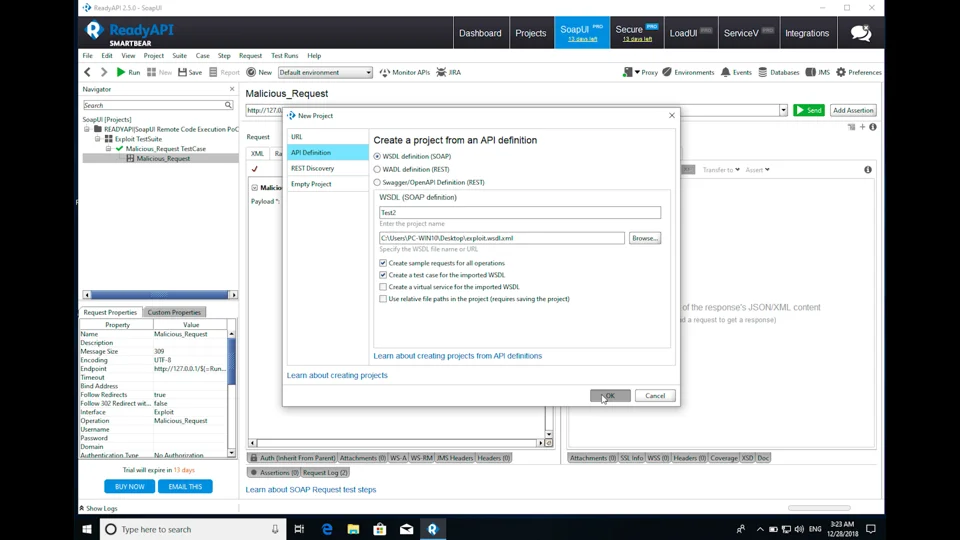Open the chat support bubble icon
This screenshot has height=540, width=960.
(861, 33)
